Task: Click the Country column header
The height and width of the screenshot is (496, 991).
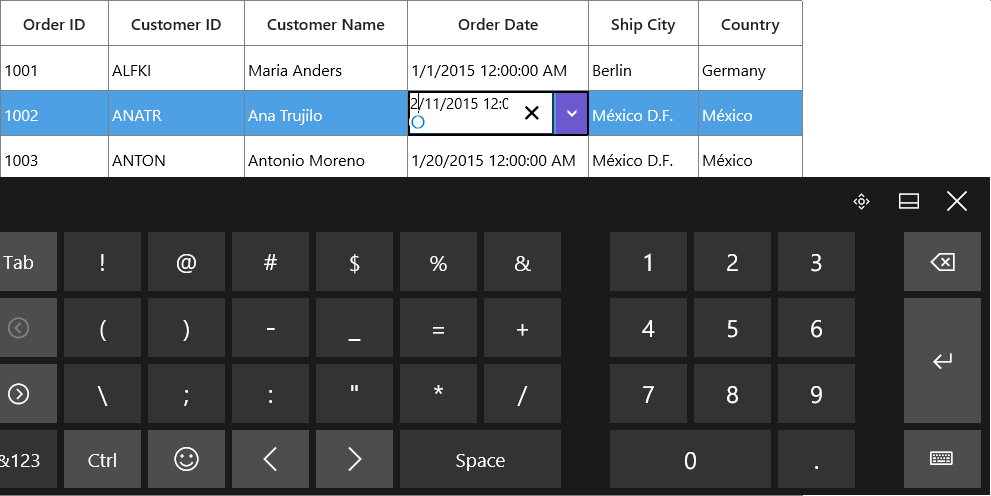Action: click(x=750, y=23)
